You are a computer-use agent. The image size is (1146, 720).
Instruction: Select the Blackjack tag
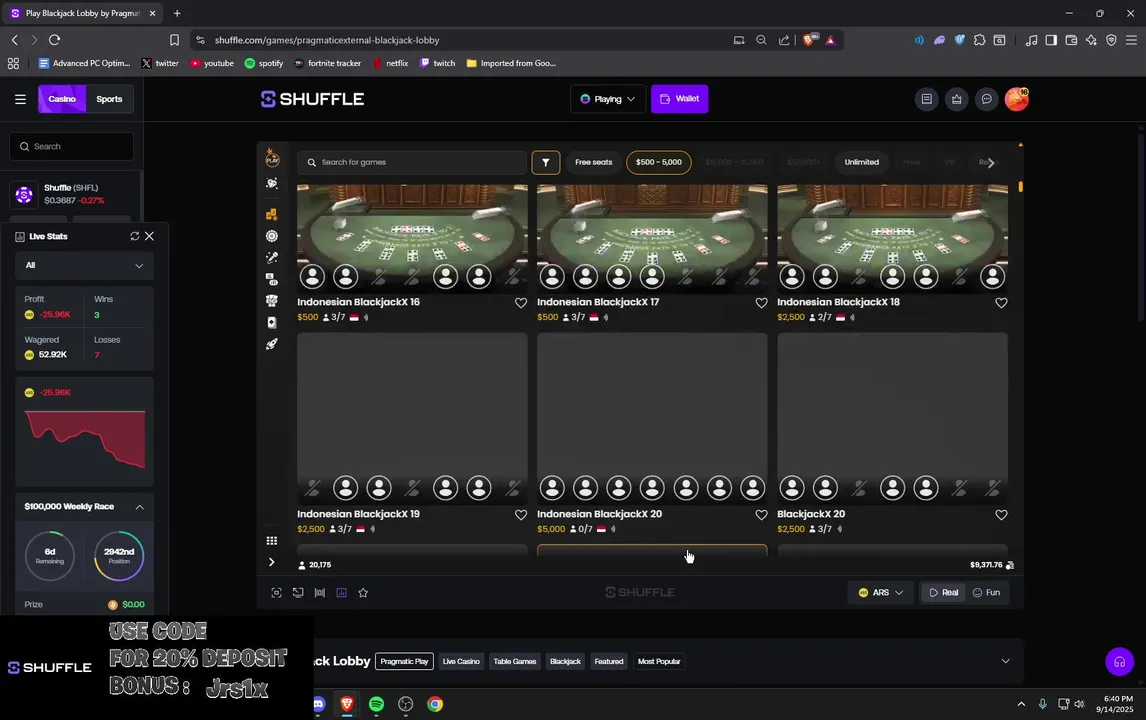click(x=565, y=662)
